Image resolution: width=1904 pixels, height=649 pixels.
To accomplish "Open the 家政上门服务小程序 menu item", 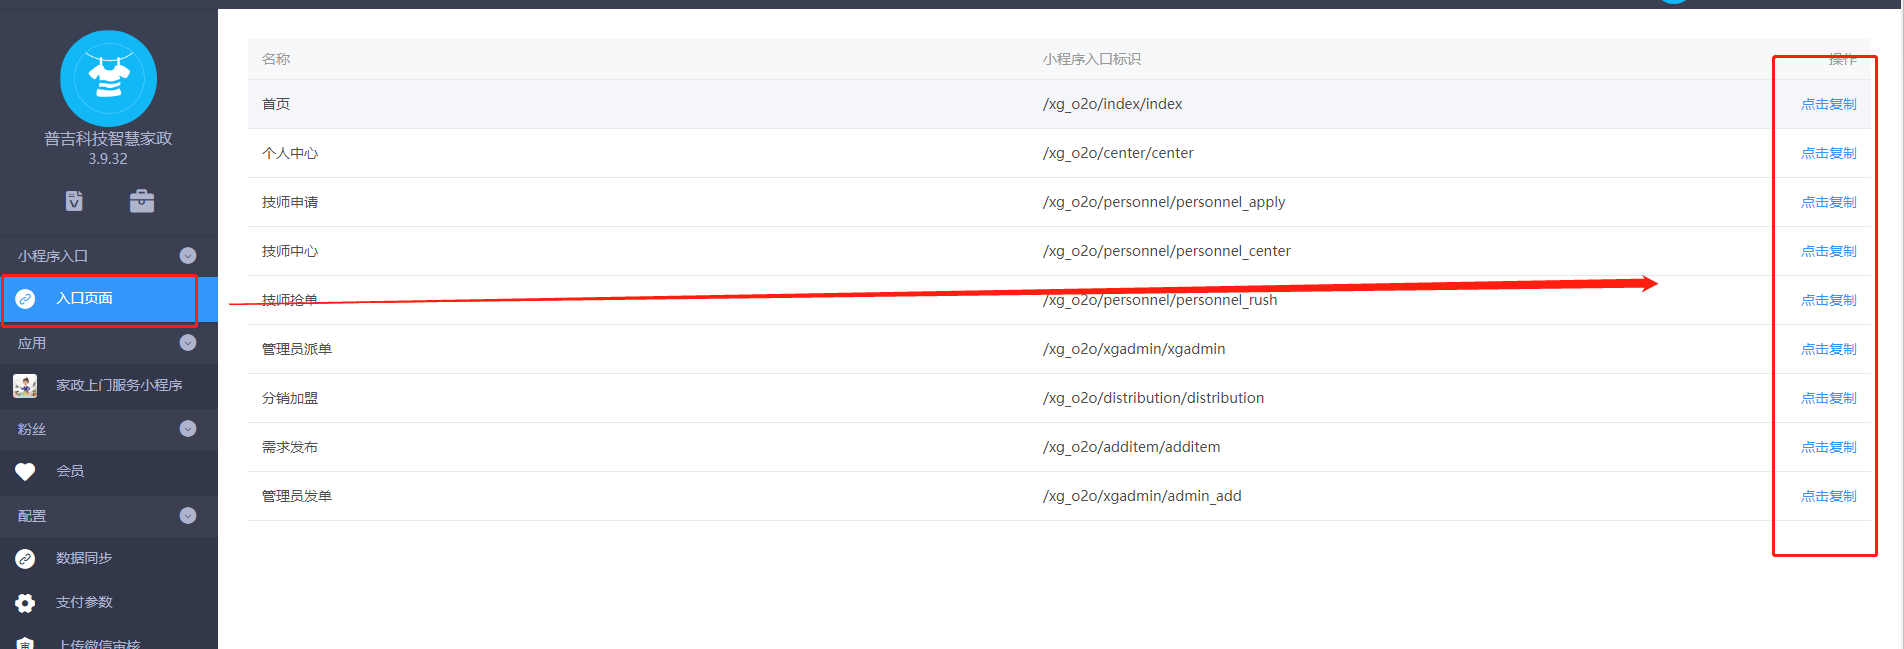I will coord(109,385).
